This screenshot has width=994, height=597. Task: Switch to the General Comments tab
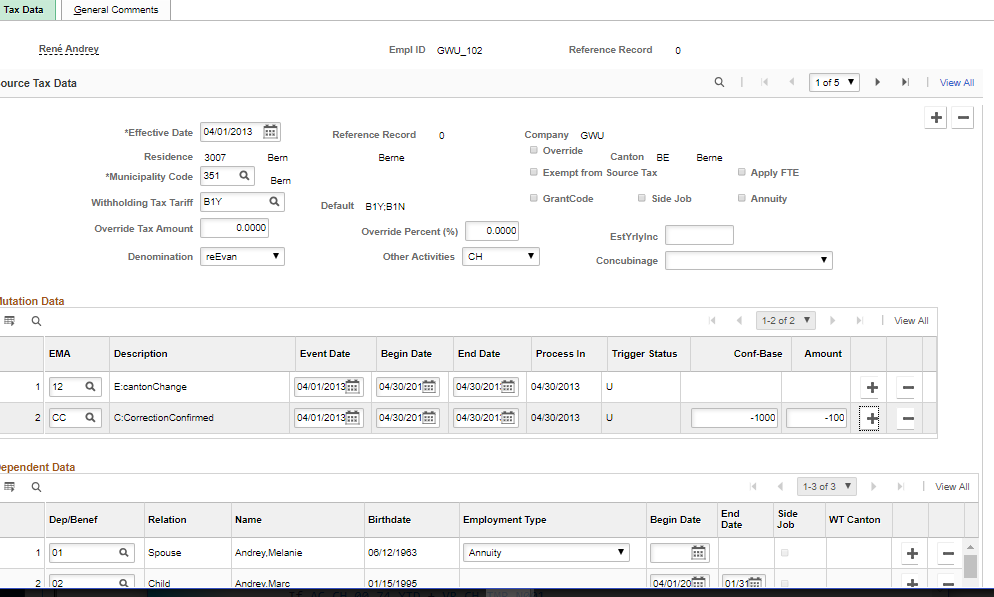point(116,10)
